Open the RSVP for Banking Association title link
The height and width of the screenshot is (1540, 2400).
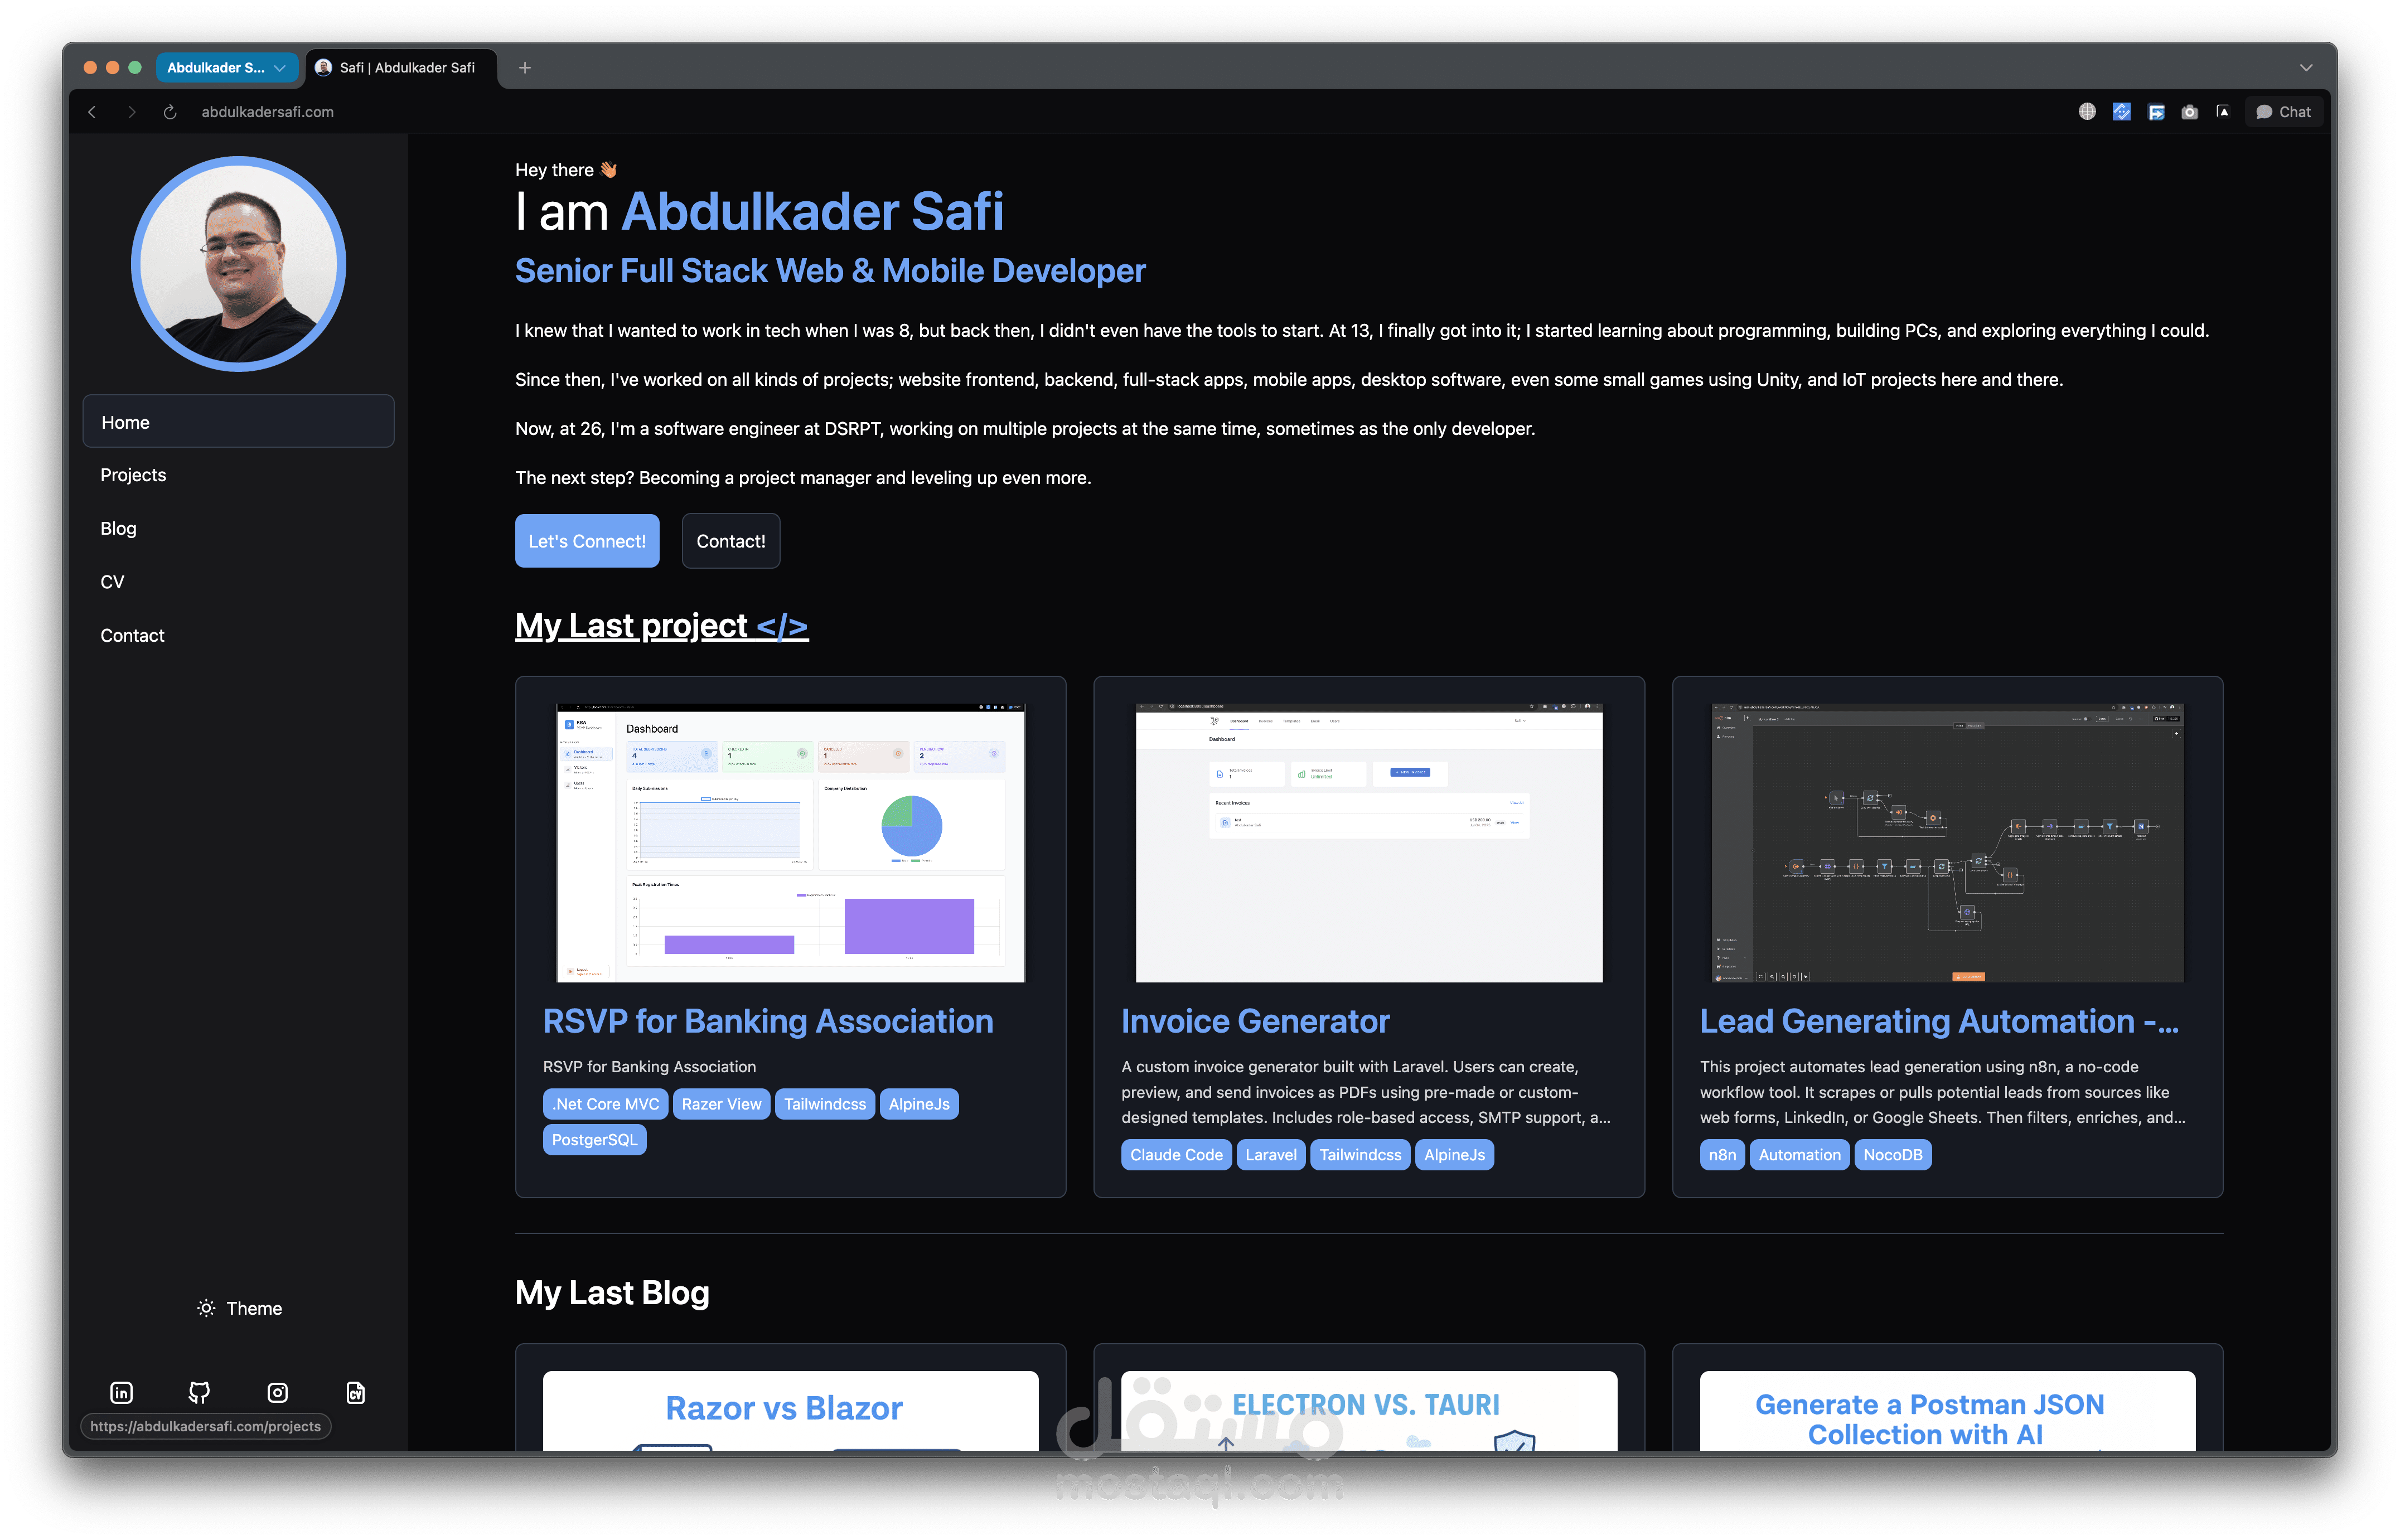768,1021
